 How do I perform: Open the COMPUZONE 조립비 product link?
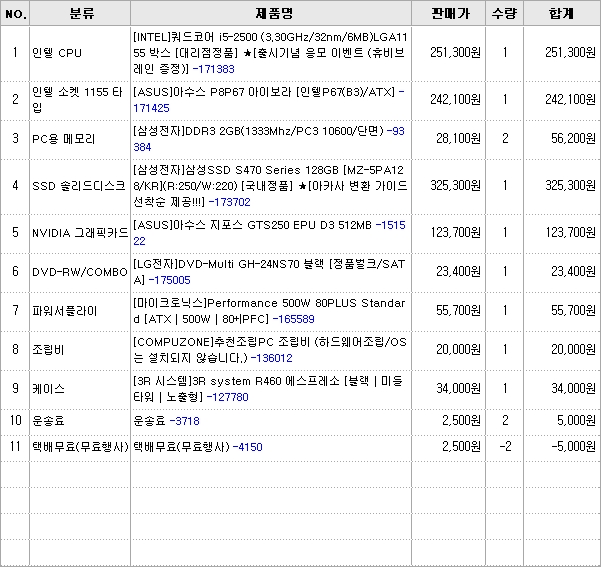click(270, 350)
